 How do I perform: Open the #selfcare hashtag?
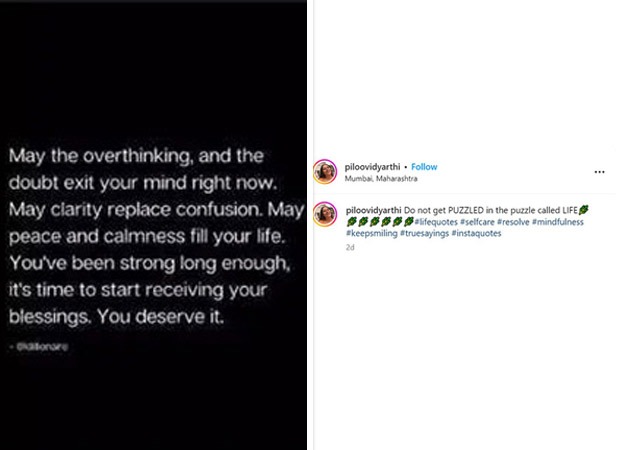tap(480, 221)
